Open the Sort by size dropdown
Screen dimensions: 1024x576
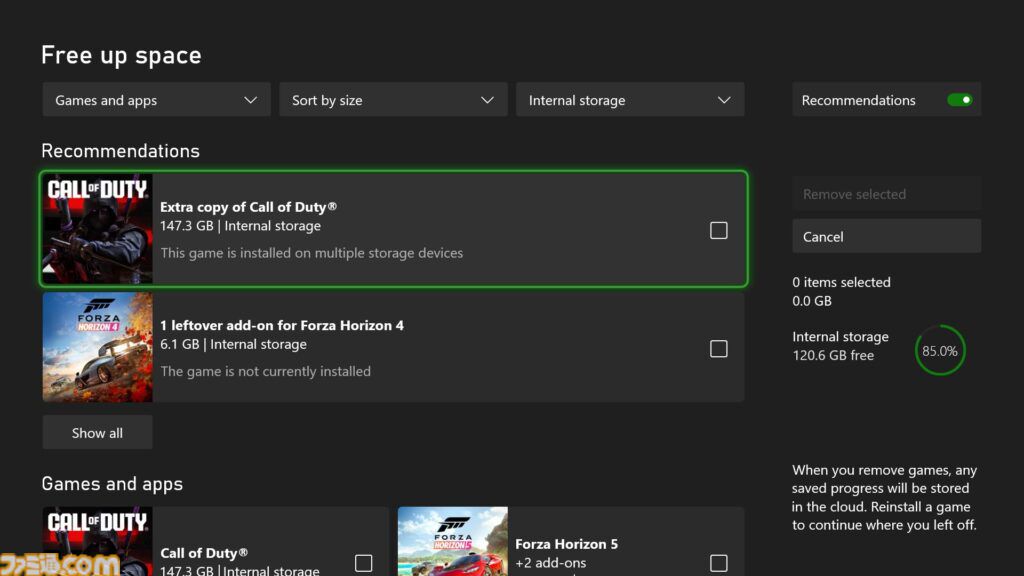pyautogui.click(x=393, y=100)
